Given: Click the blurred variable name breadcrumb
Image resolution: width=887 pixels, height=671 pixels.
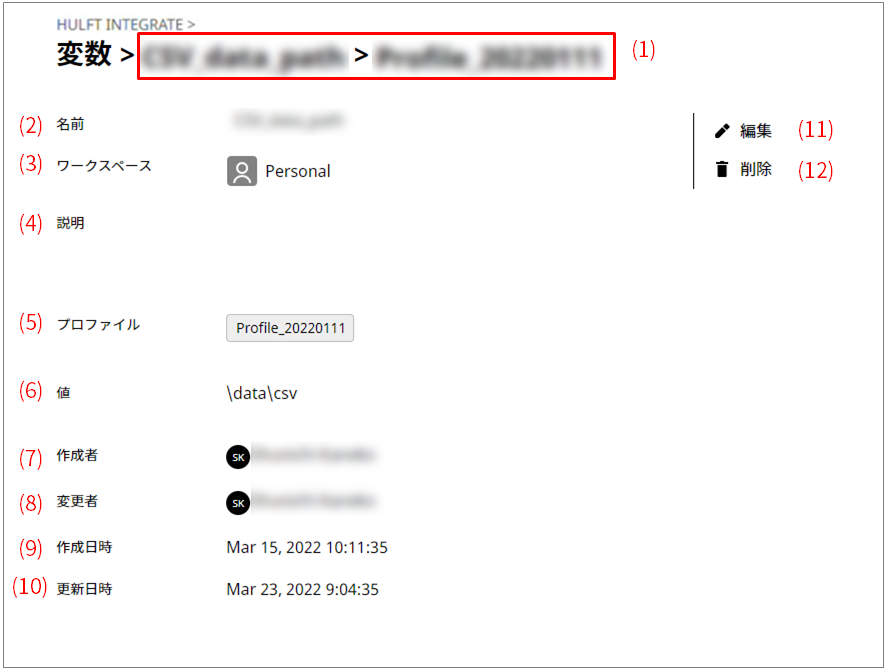Looking at the screenshot, I should tap(244, 57).
